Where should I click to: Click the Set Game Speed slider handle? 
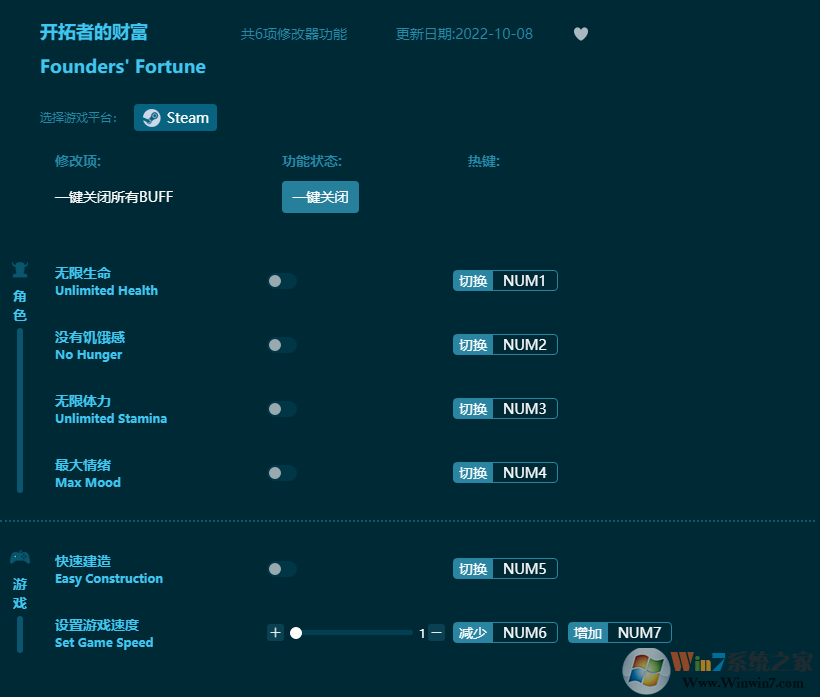pos(296,632)
